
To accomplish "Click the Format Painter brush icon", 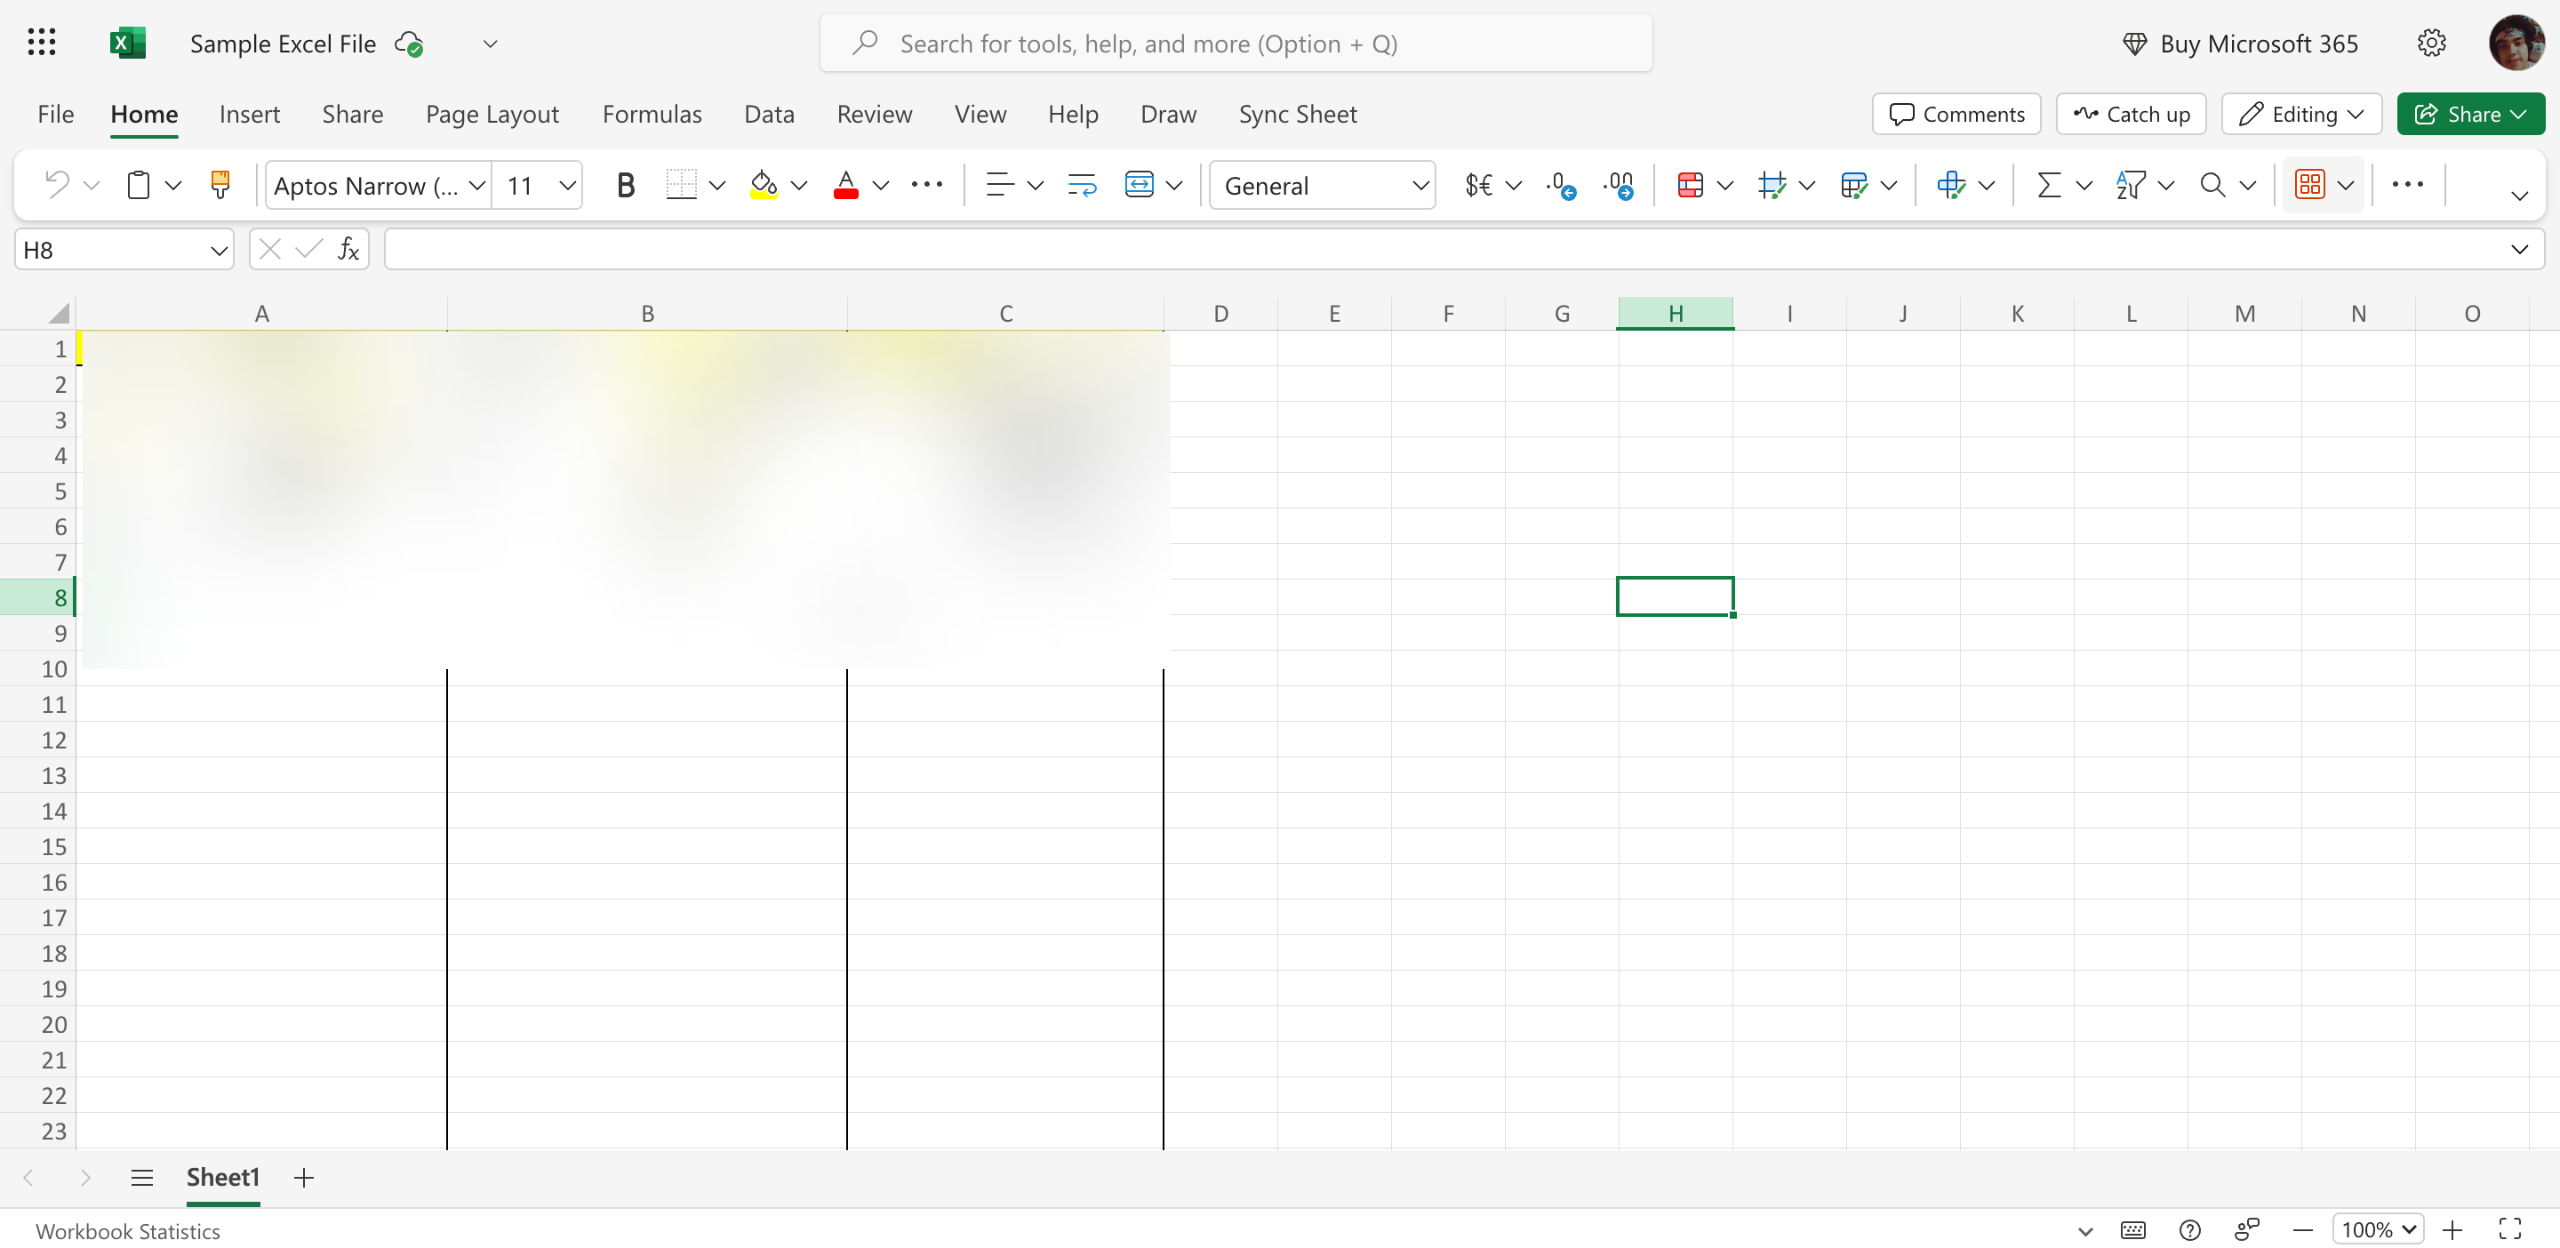I will (220, 185).
